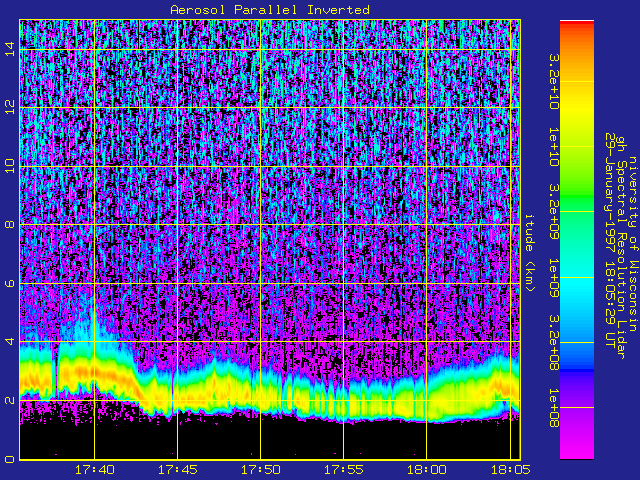Click the 1e+09 colorbar label
Viewport: 640px width, 480px height.
tap(553, 278)
